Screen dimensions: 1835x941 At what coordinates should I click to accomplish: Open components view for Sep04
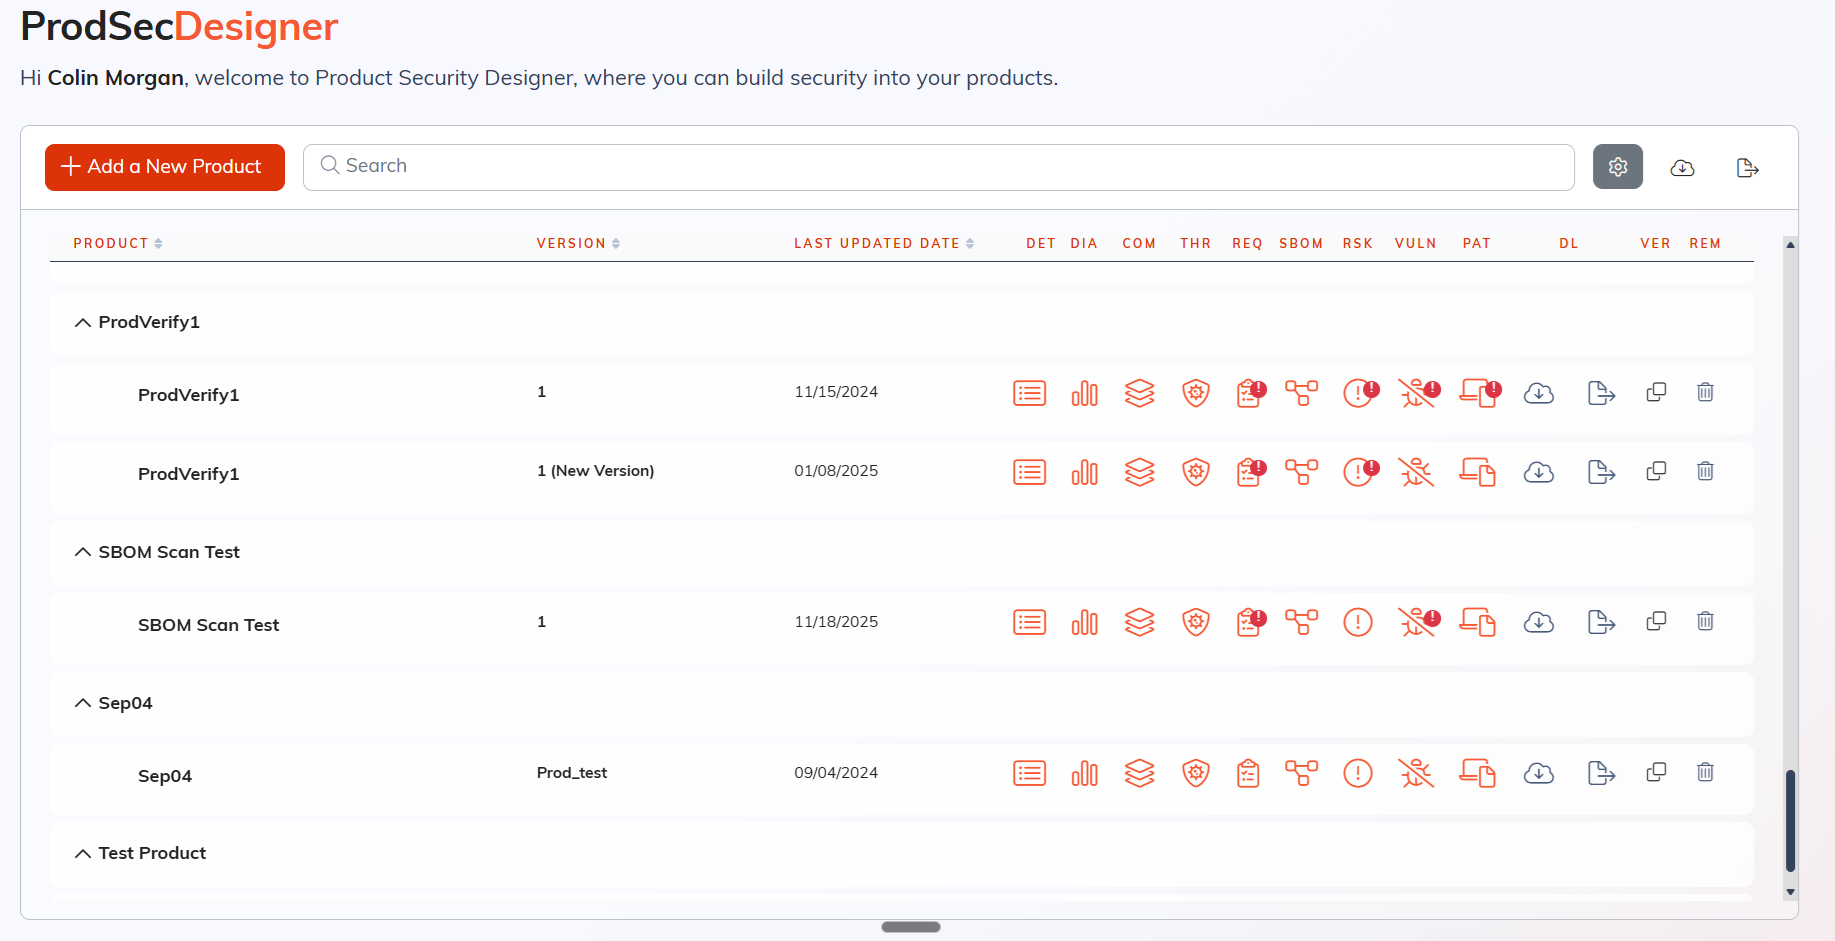pyautogui.click(x=1140, y=772)
